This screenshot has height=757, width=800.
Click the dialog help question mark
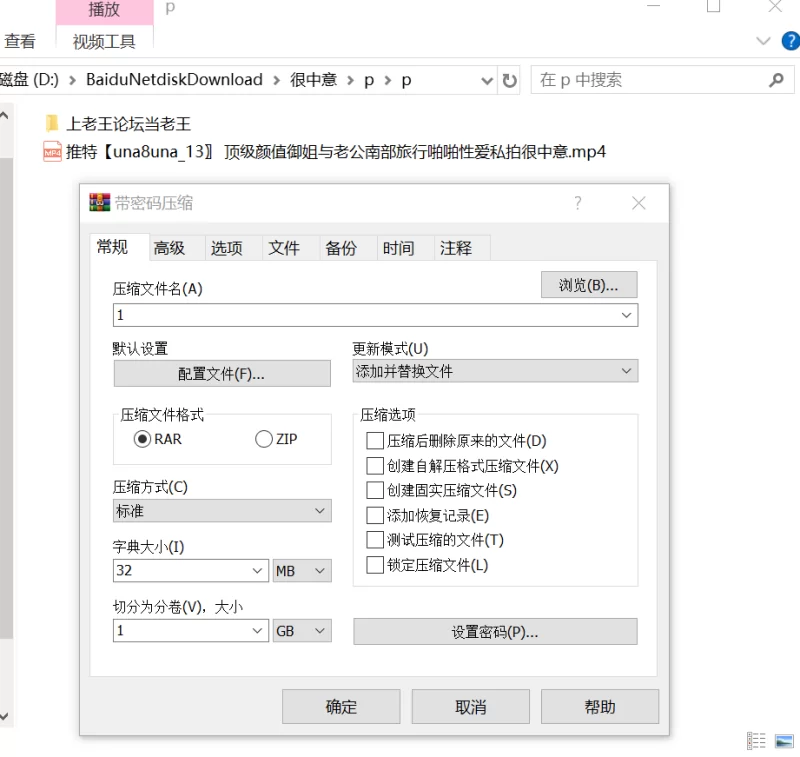click(x=578, y=203)
